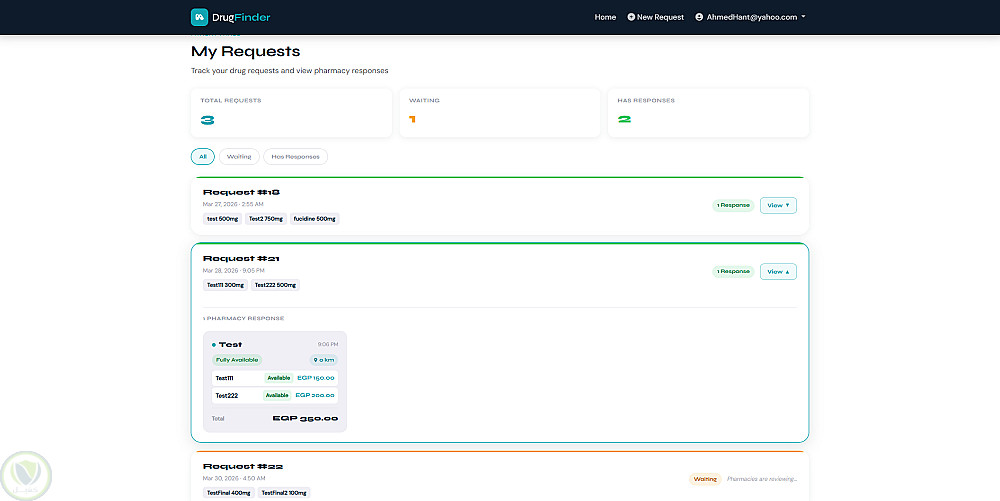The height and width of the screenshot is (501, 1000).
Task: Open New Request from navbar
Action: [660, 17]
